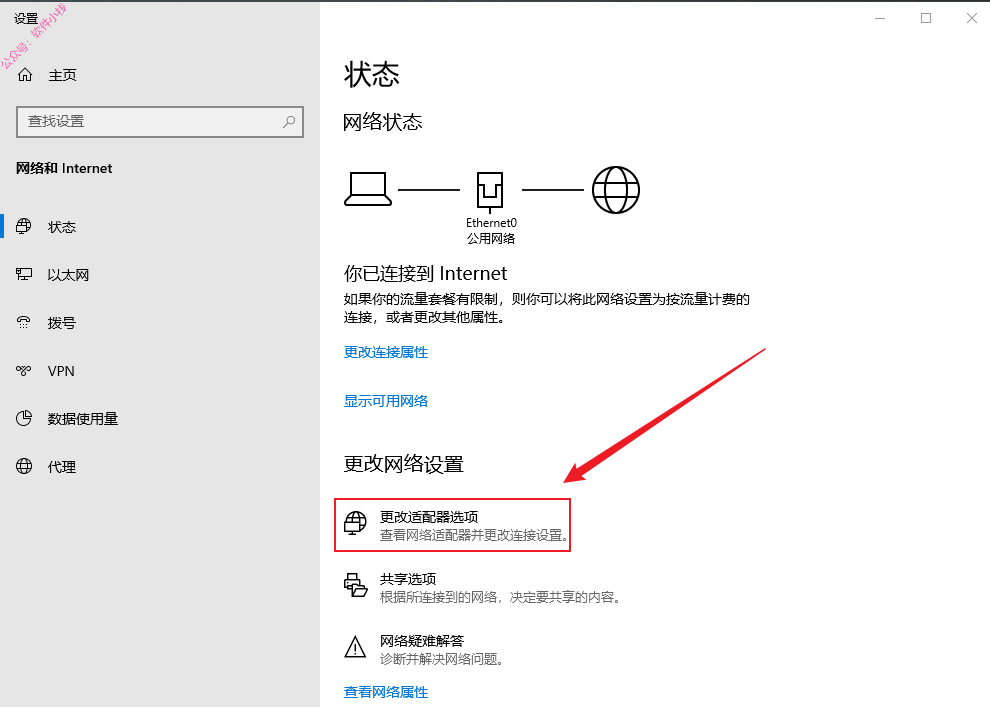The height and width of the screenshot is (707, 990).
Task: Open the 主页 home label
Action: click(63, 75)
